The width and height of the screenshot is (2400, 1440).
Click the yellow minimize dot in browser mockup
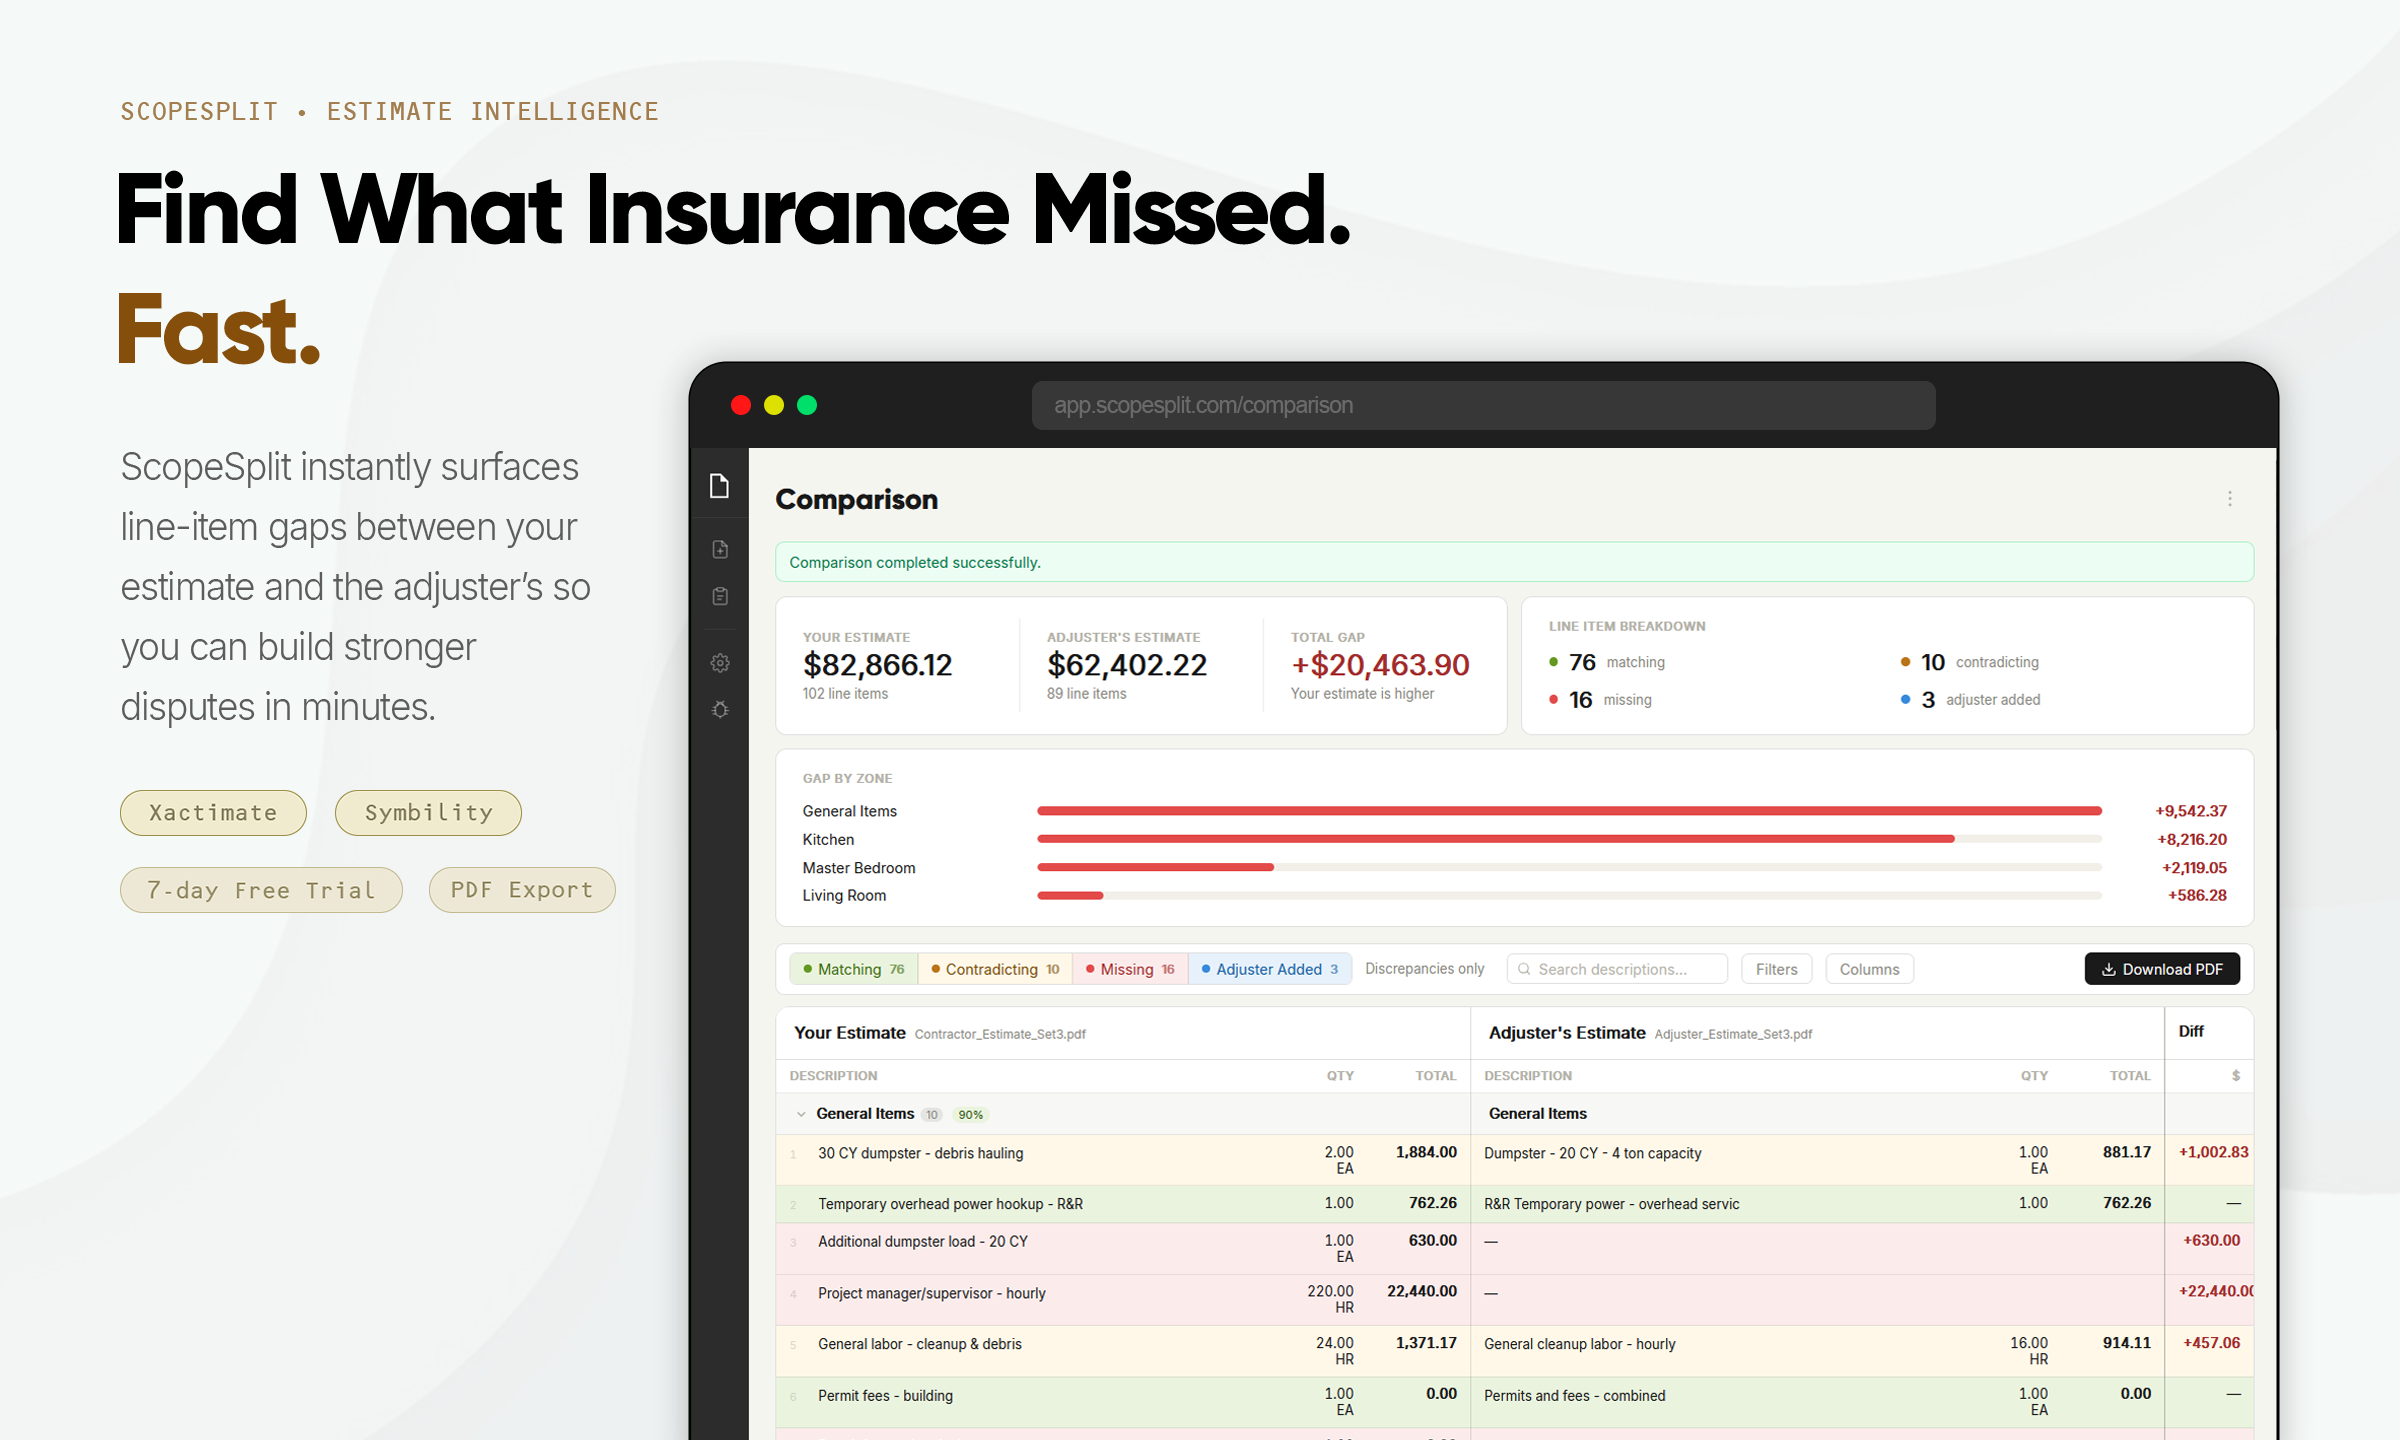pyautogui.click(x=774, y=405)
